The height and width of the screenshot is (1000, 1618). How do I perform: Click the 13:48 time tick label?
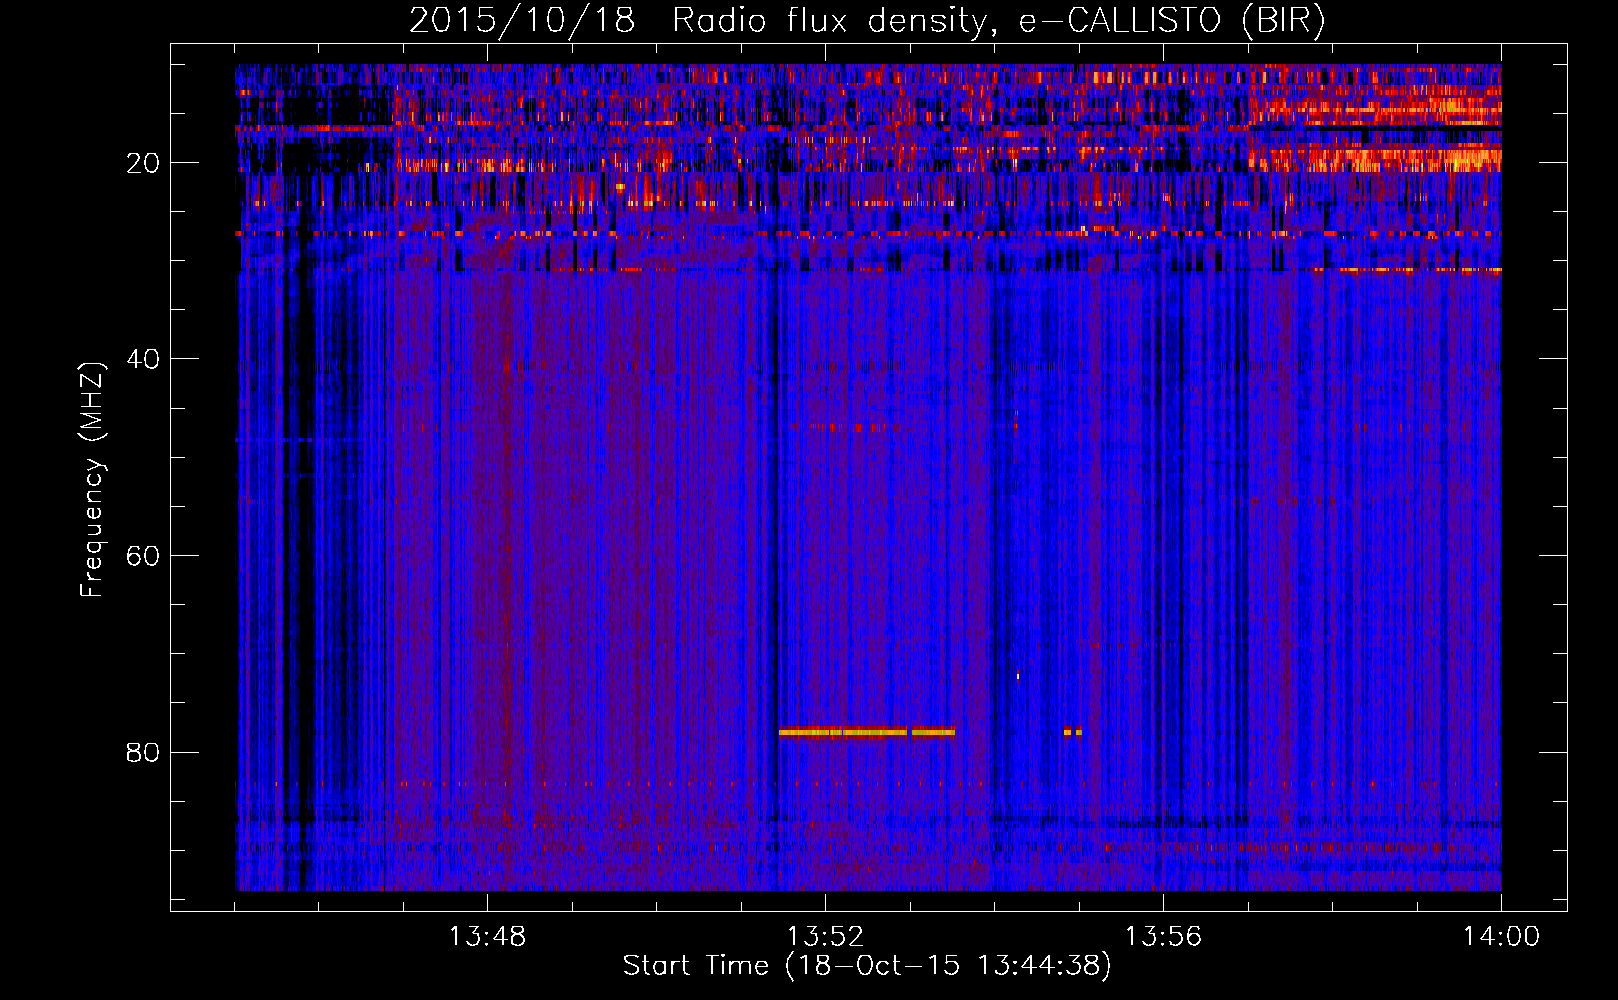pyautogui.click(x=487, y=937)
